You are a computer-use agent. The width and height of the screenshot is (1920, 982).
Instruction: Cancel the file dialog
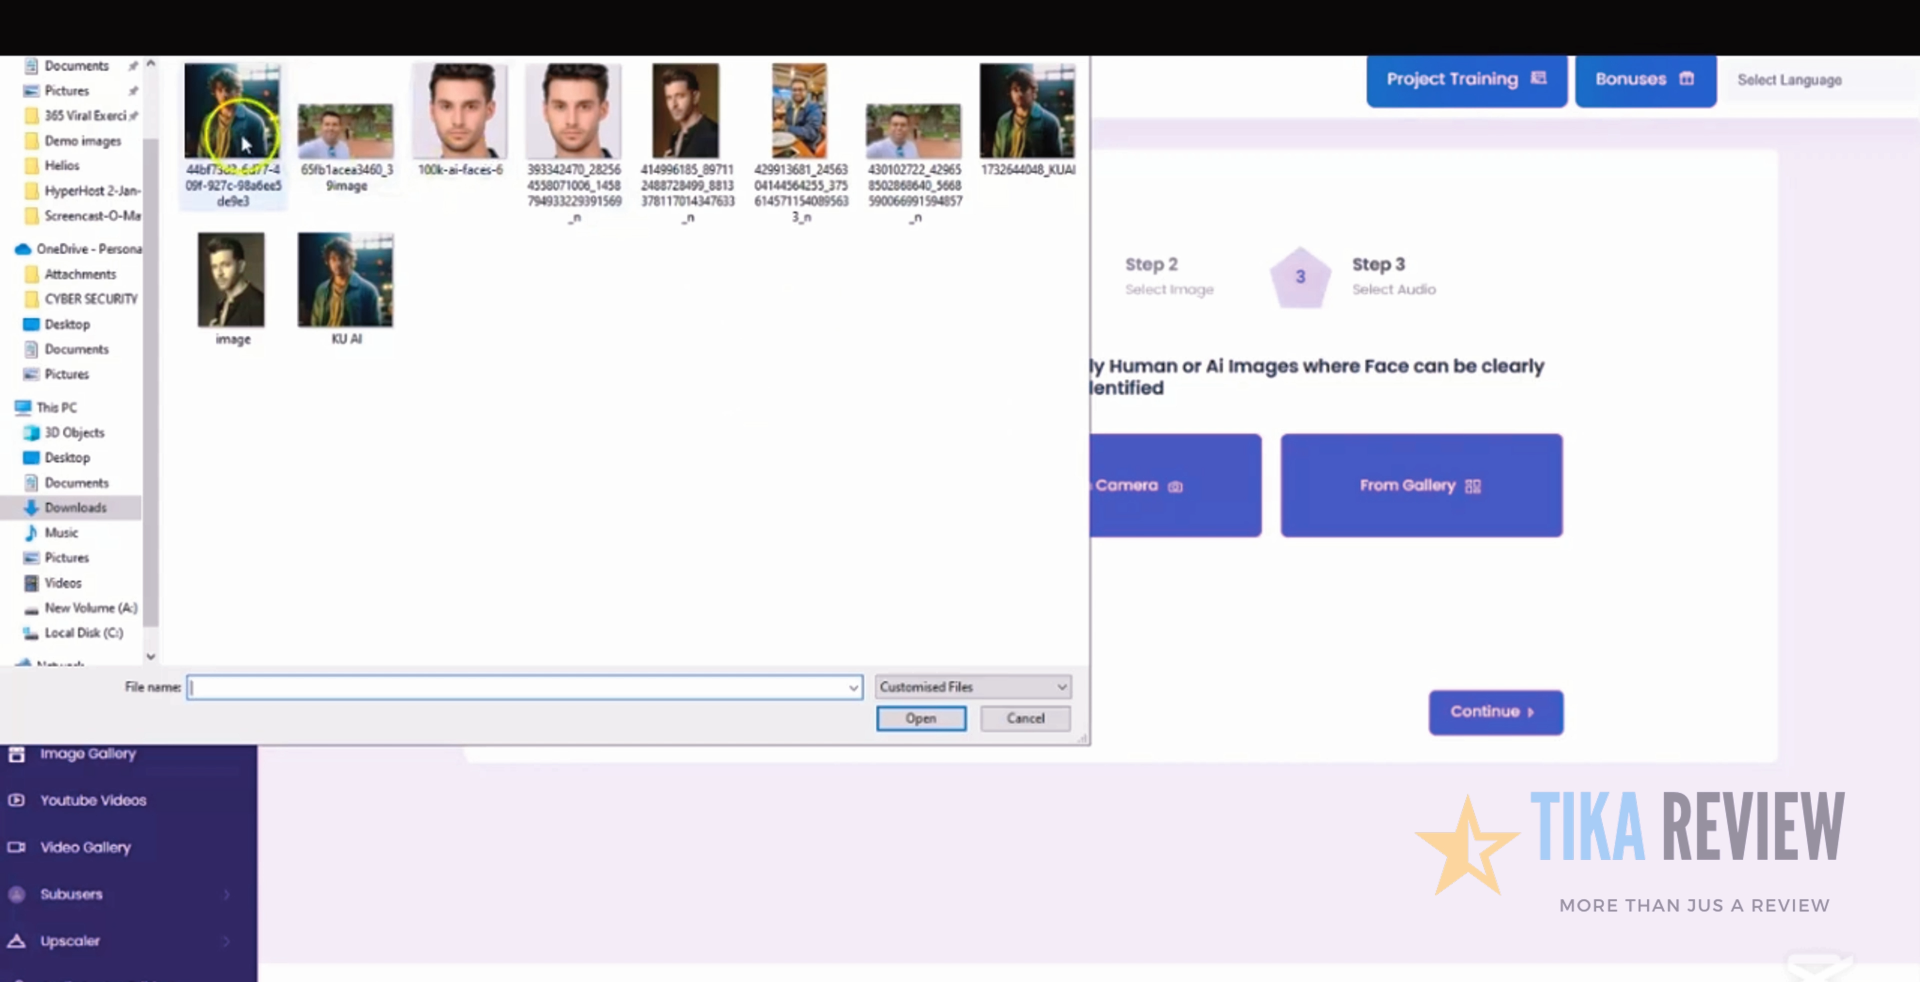(x=1025, y=718)
